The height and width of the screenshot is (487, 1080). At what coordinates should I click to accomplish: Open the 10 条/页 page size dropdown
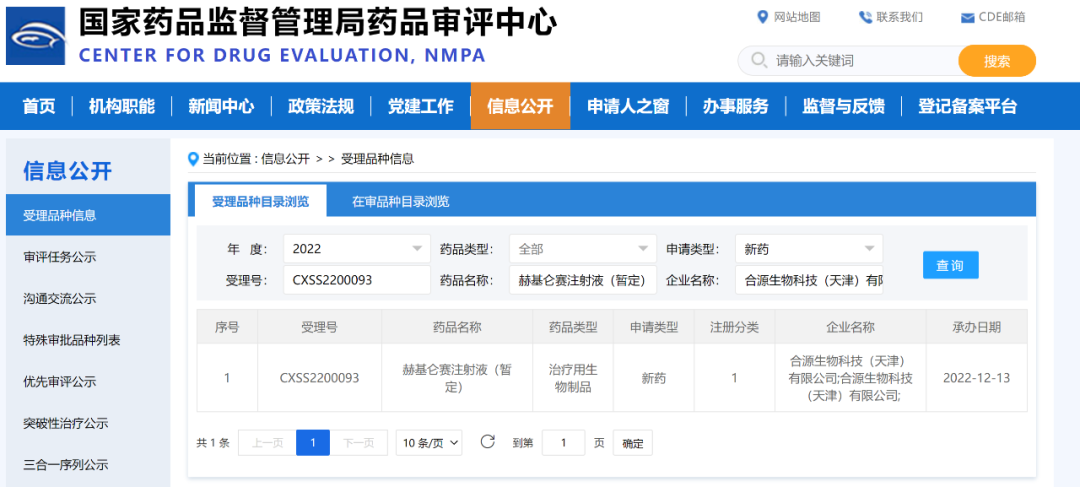tap(429, 443)
